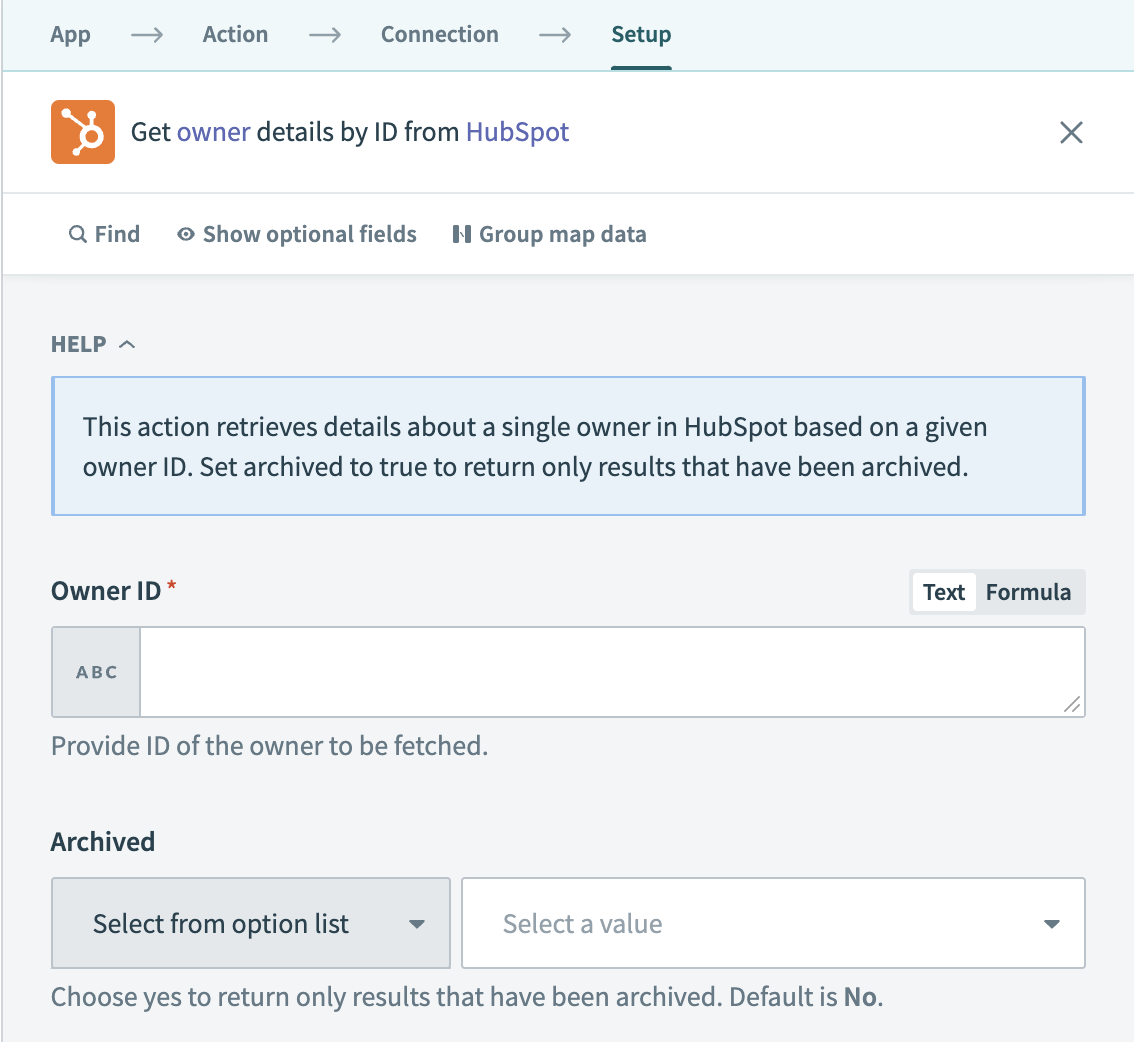The width and height of the screenshot is (1134, 1042).
Task: Click the arrow between Connection and Setup
Action: (x=556, y=34)
